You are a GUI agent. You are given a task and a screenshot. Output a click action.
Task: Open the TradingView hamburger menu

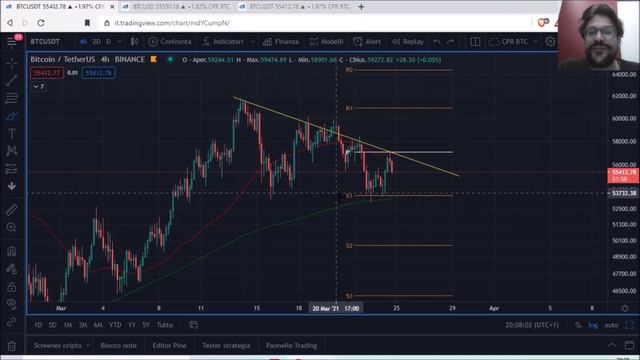(x=11, y=42)
